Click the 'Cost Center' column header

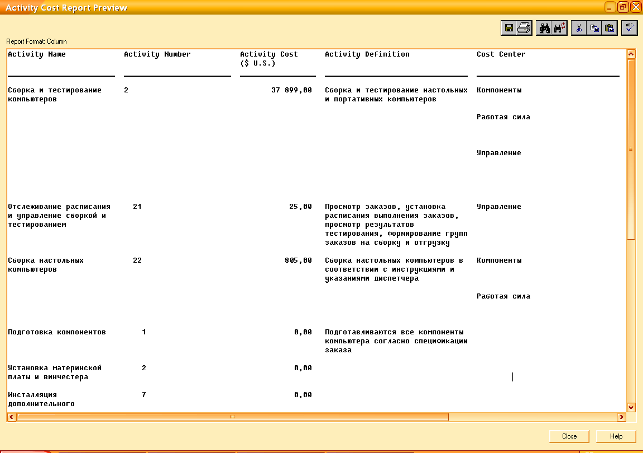pyautogui.click(x=501, y=54)
